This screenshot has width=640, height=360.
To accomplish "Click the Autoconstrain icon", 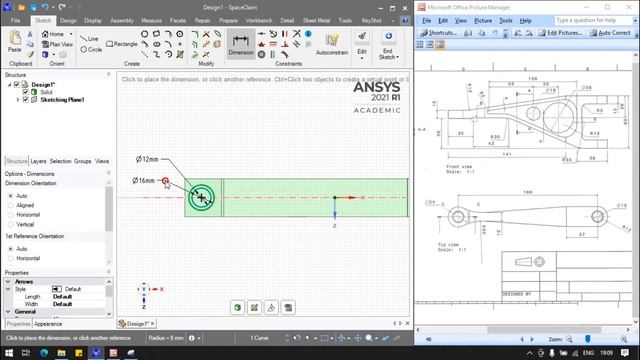I will pos(332,41).
